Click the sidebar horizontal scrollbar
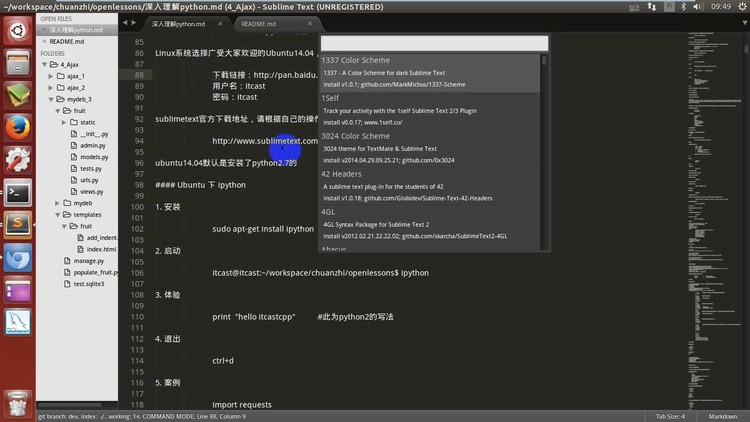This screenshot has height=422, width=750. click(x=69, y=405)
